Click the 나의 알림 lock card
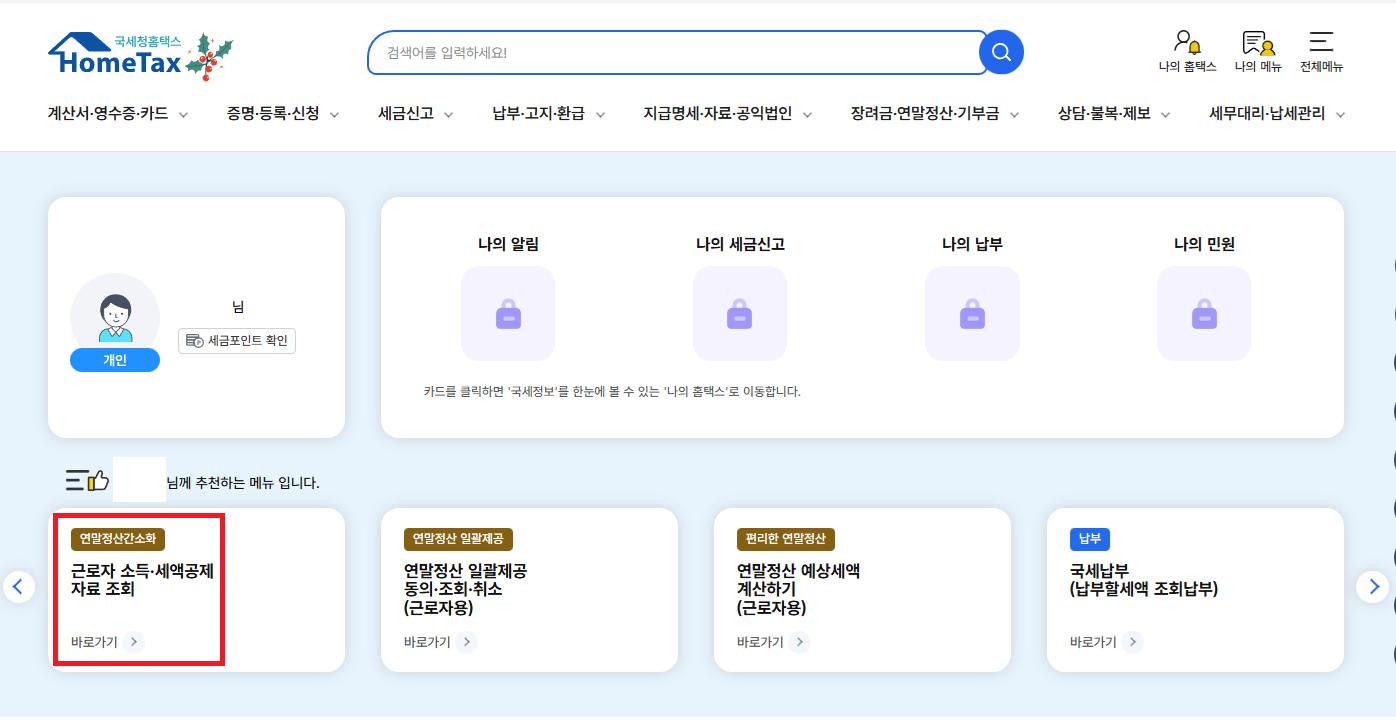Viewport: 1396px width, 720px height. [508, 314]
